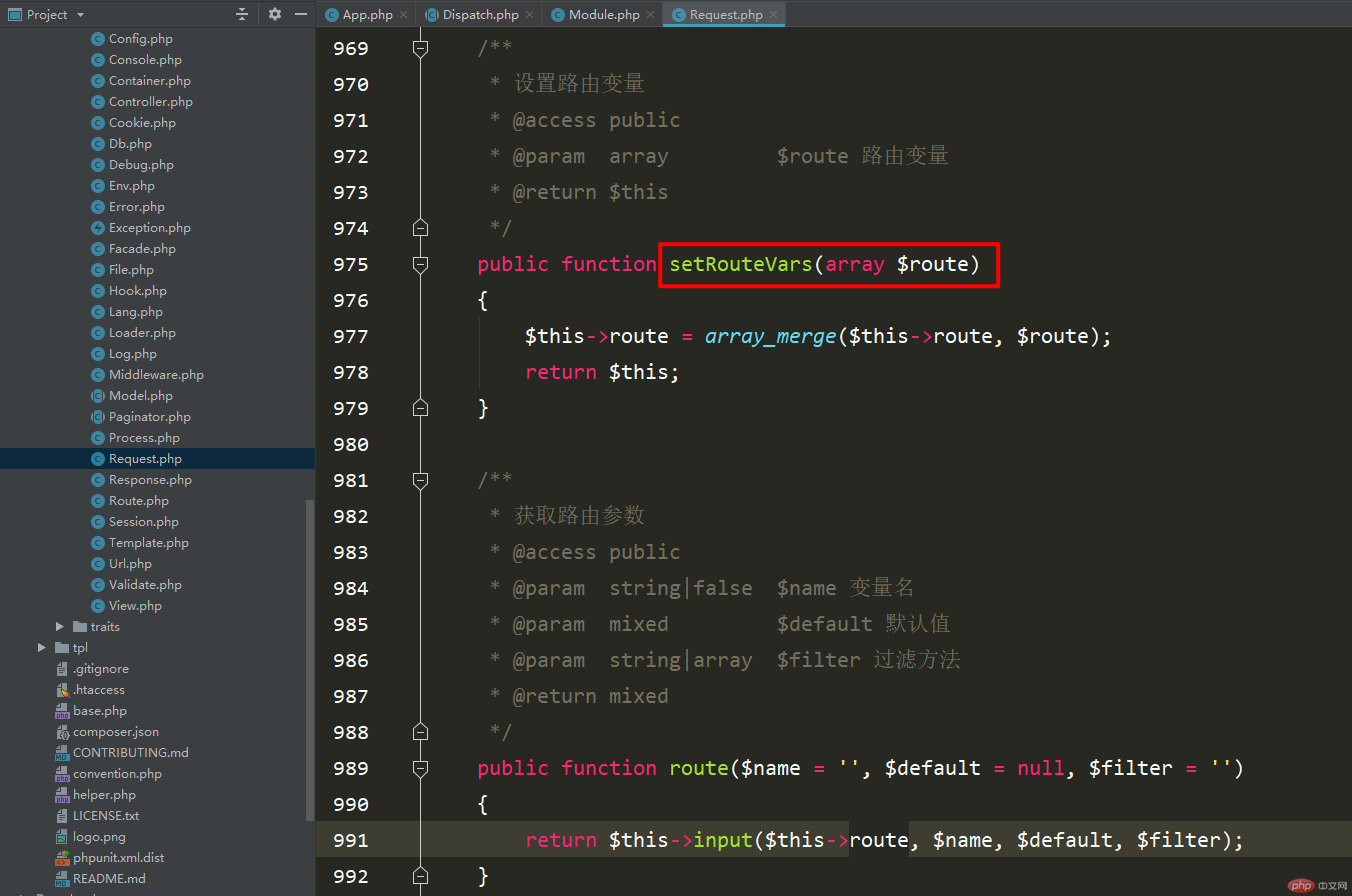The image size is (1352, 896).
Task: Click the Facade.php class icon
Action: (98, 248)
